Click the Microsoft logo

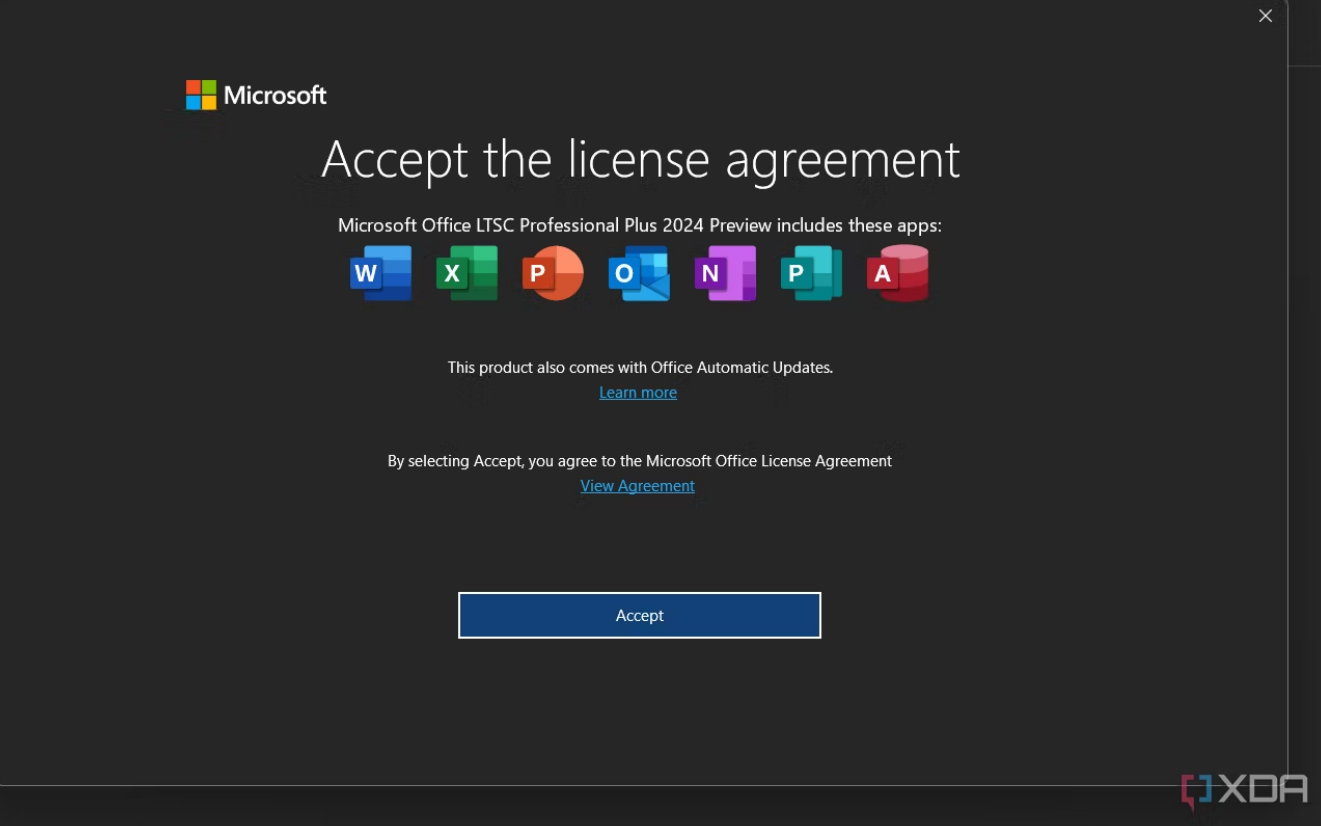(x=256, y=95)
